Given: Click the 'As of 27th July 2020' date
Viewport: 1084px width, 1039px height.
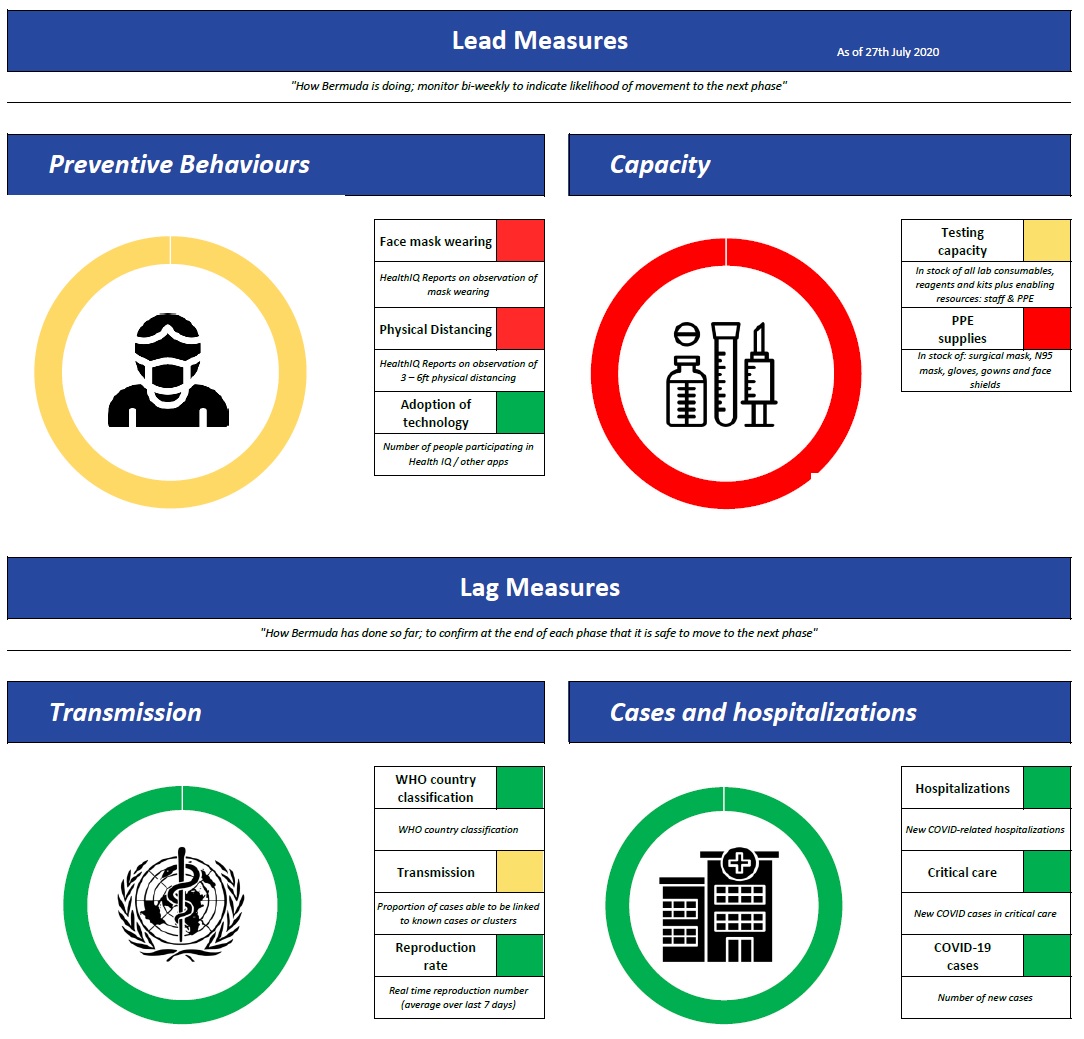Looking at the screenshot, I should pyautogui.click(x=888, y=52).
